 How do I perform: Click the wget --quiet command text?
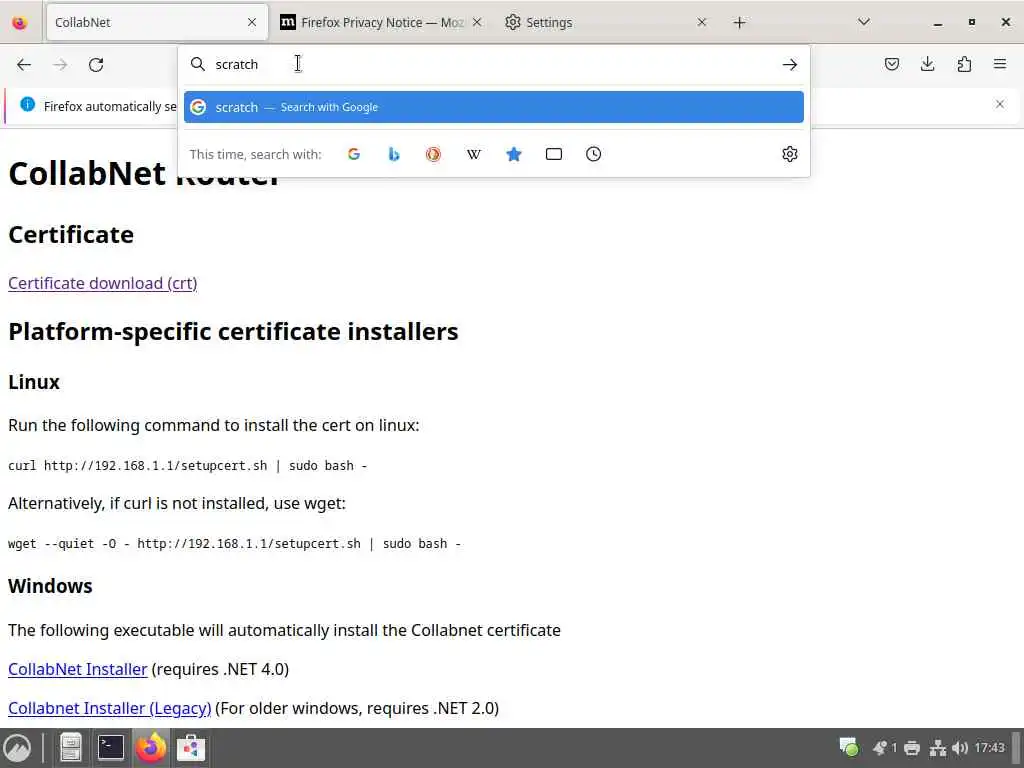click(x=234, y=543)
